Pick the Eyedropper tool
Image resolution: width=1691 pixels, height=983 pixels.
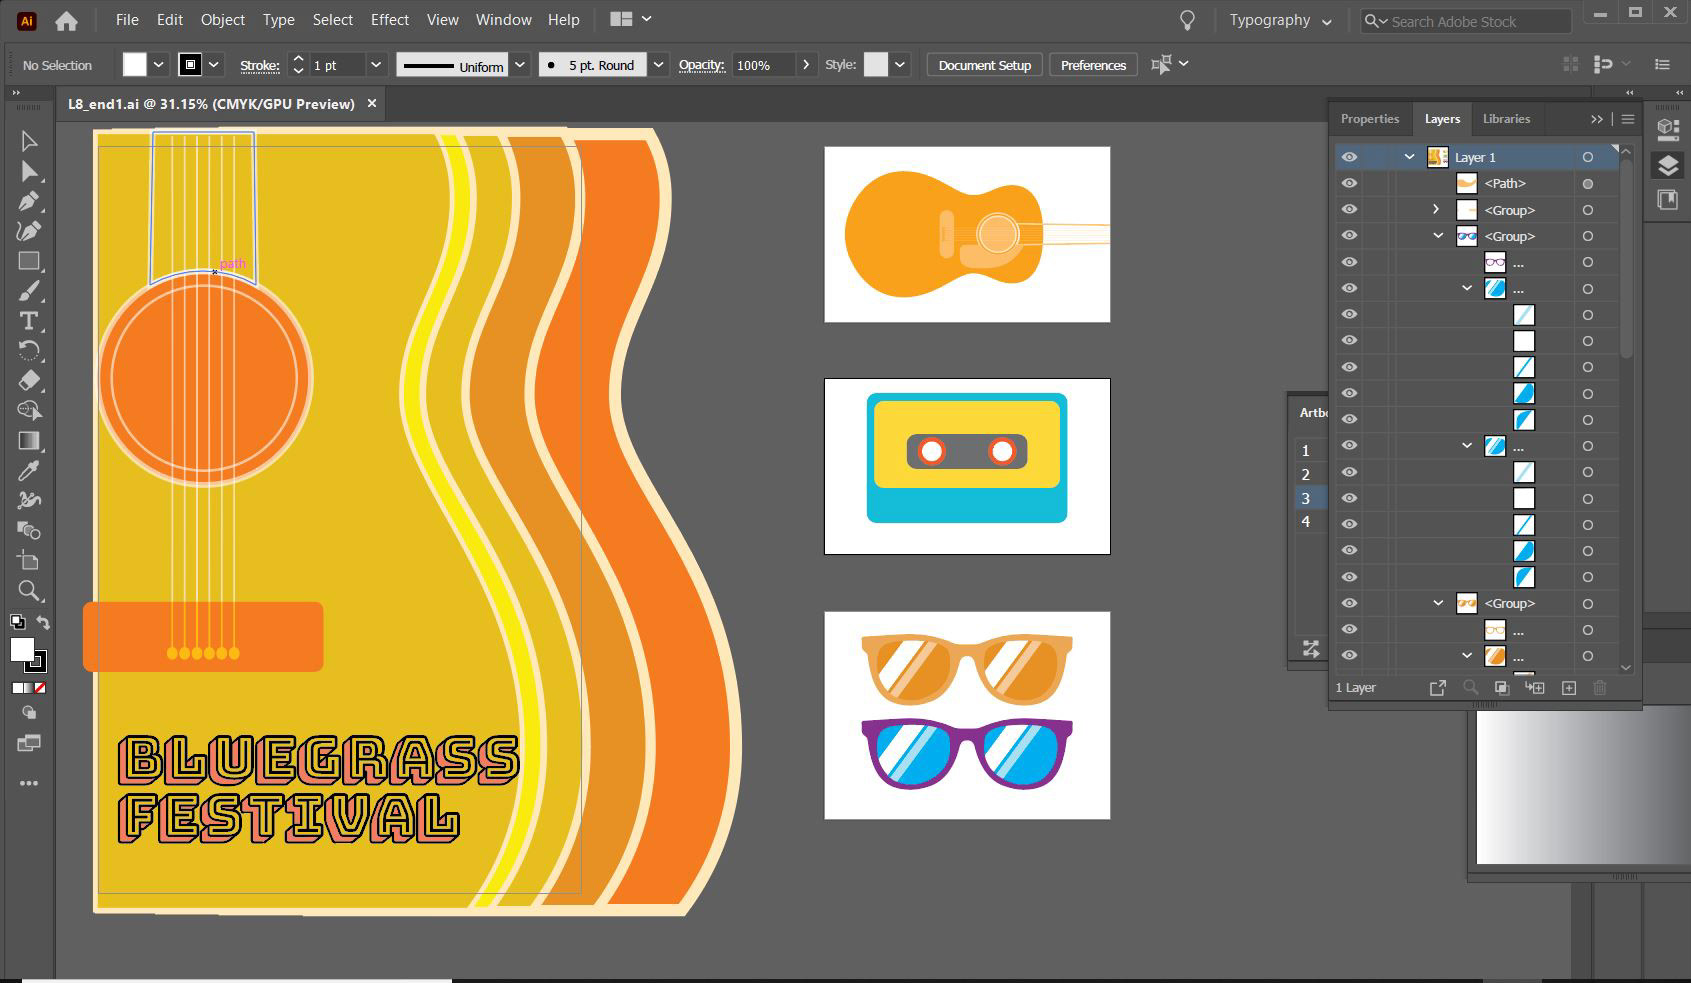[29, 470]
